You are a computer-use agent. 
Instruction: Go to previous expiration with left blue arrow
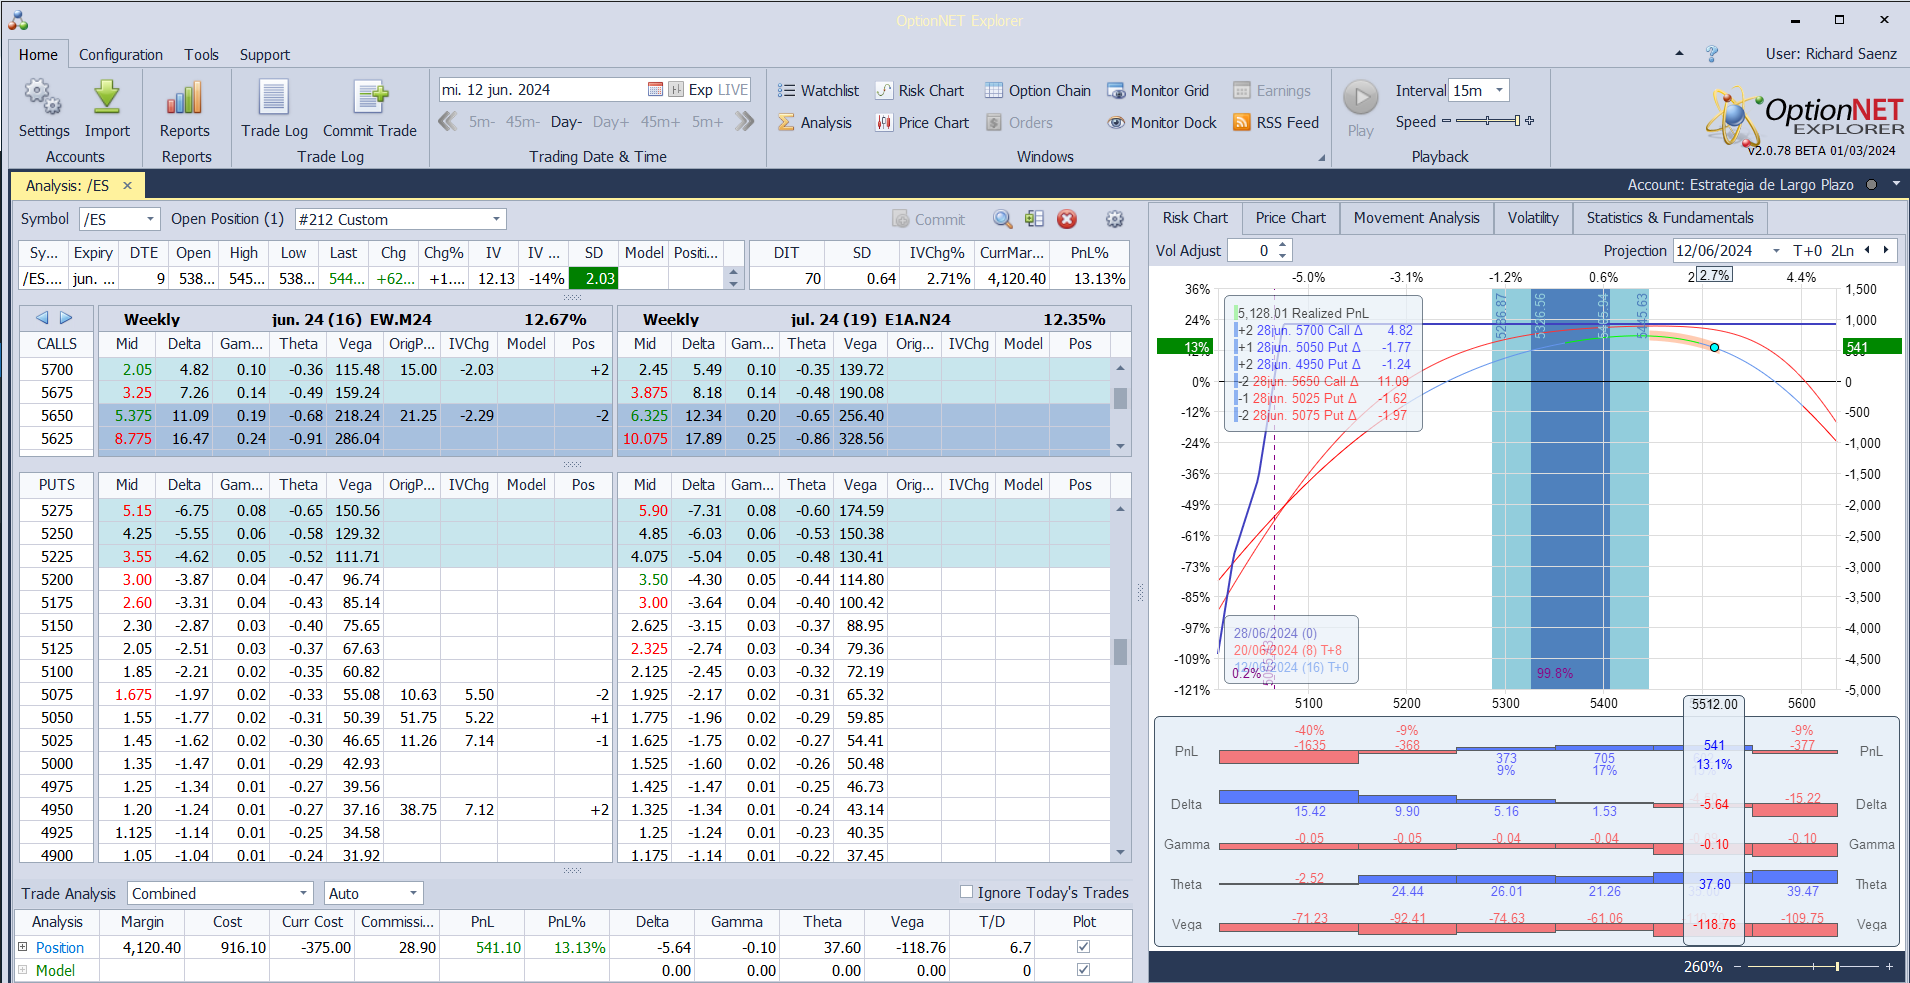(42, 318)
